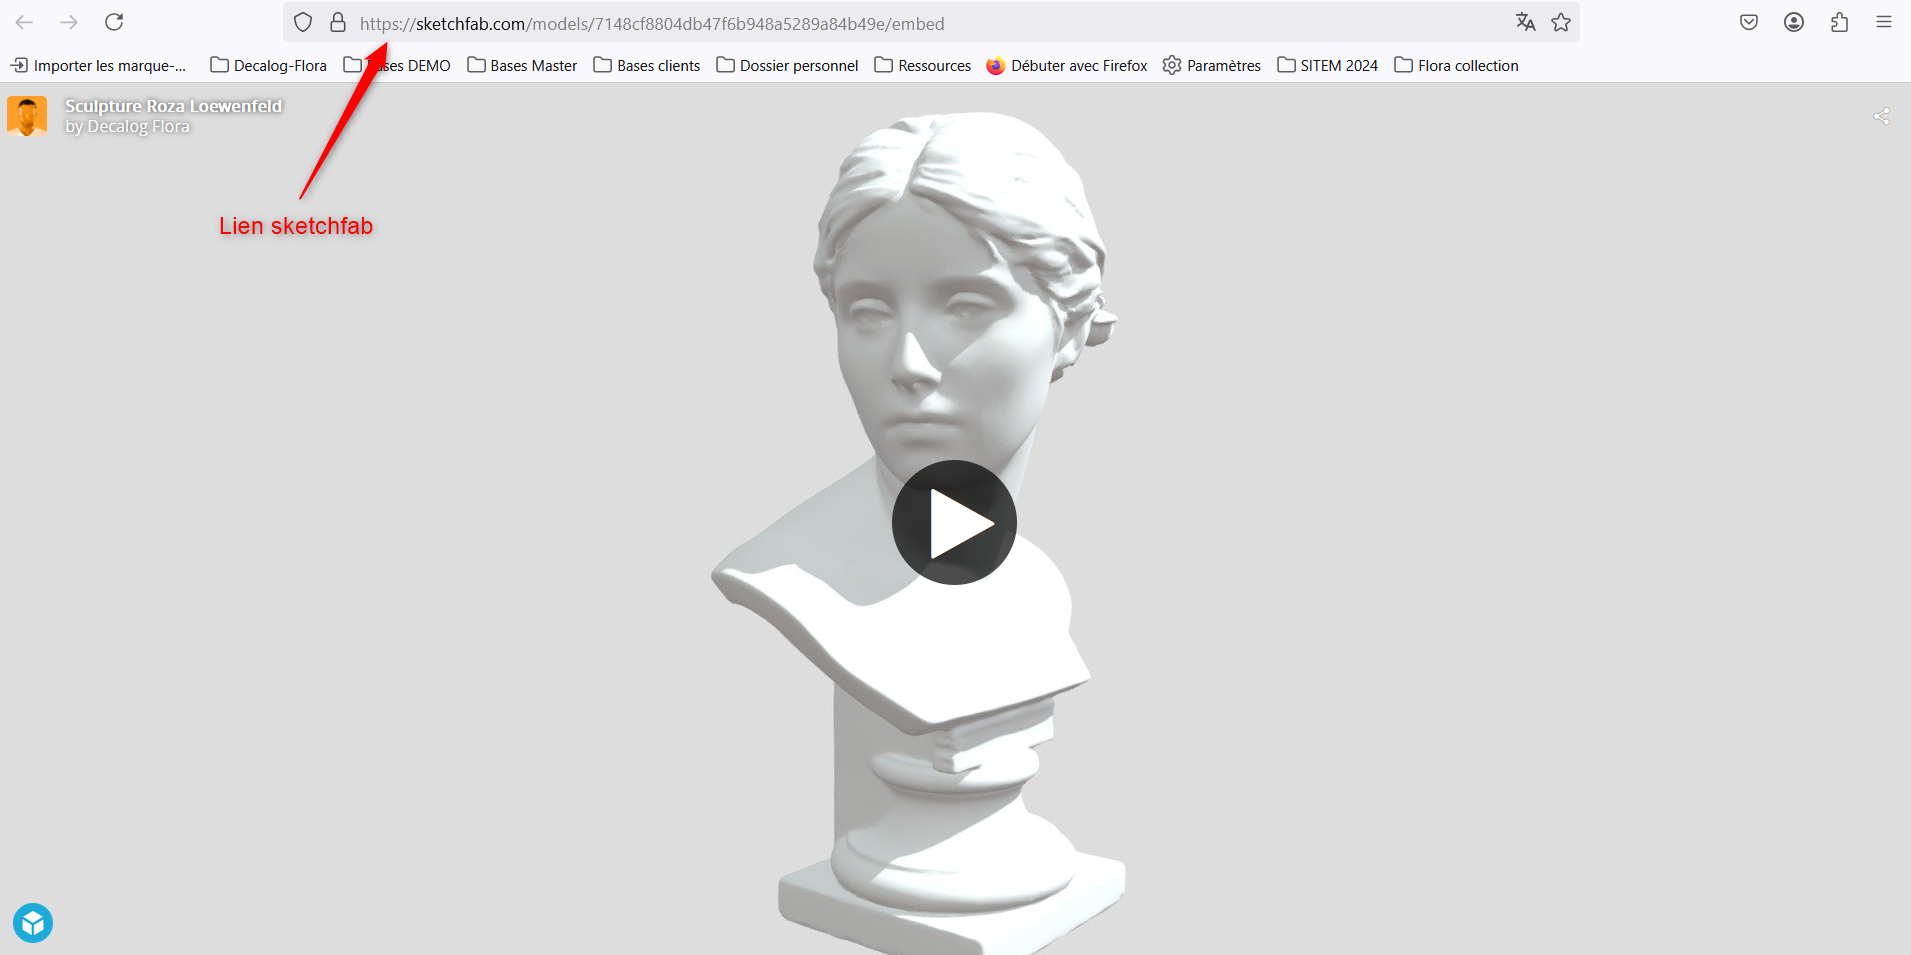
Task: Open the share model icon
Action: coord(1881,117)
